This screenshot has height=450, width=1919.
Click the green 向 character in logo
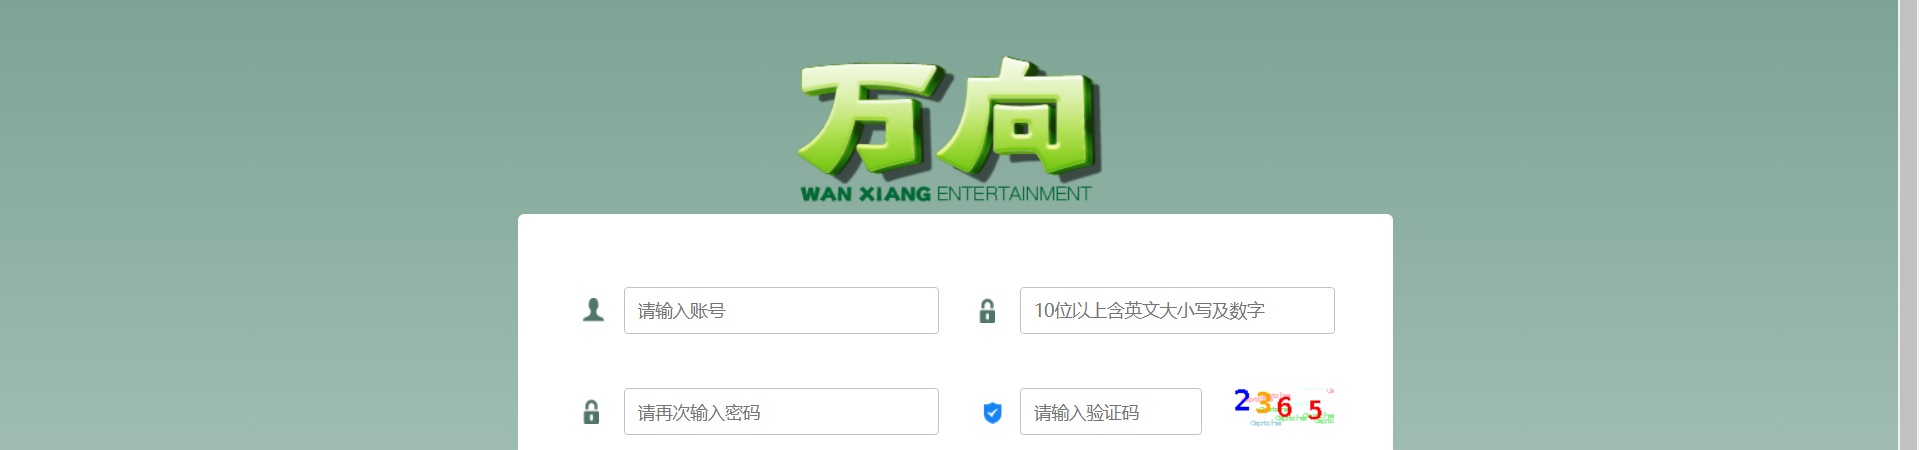1022,118
